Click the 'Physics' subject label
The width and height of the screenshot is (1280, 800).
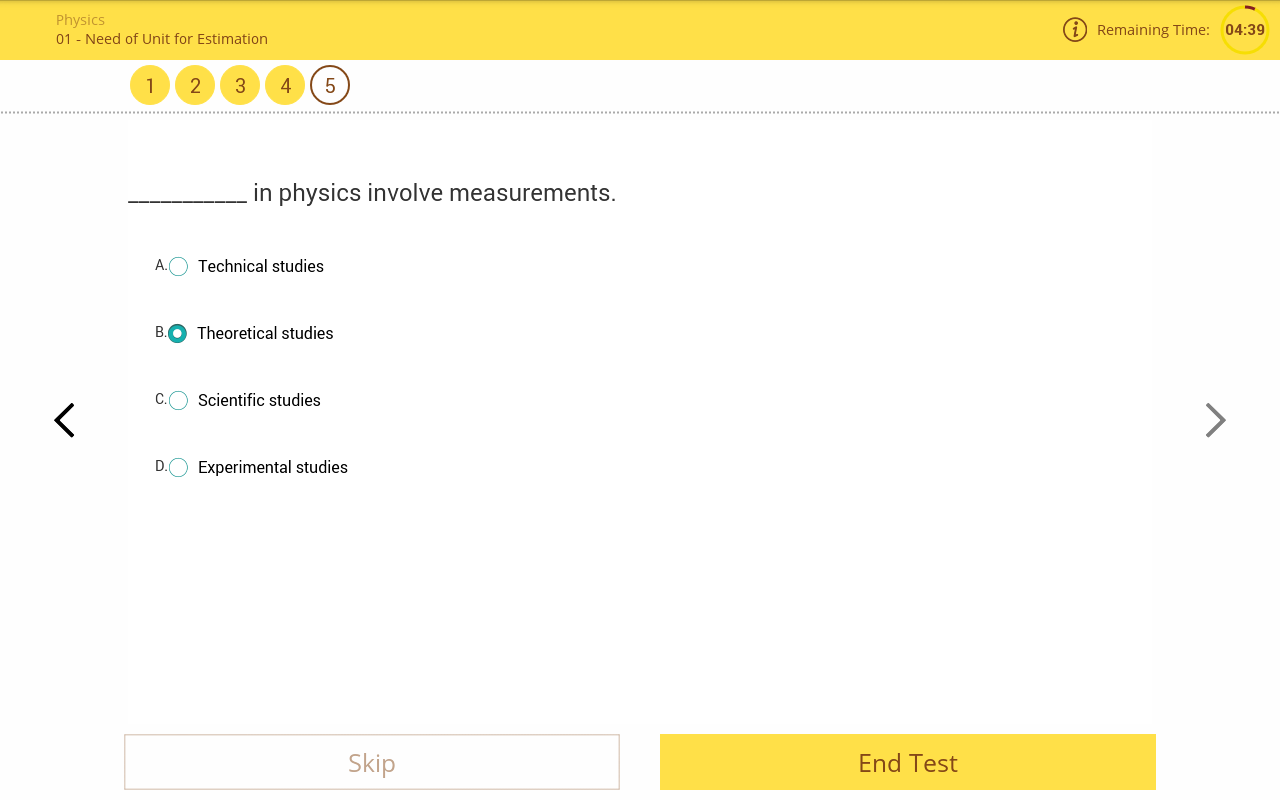click(x=80, y=20)
